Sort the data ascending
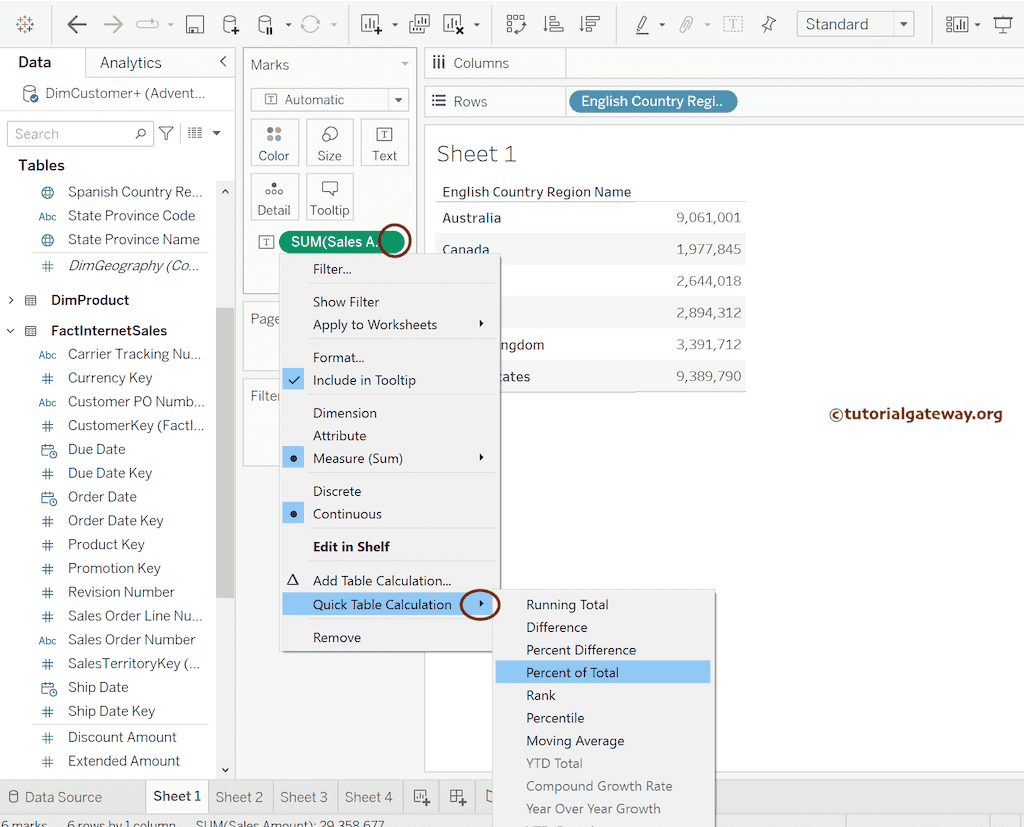This screenshot has width=1024, height=827. coord(553,24)
